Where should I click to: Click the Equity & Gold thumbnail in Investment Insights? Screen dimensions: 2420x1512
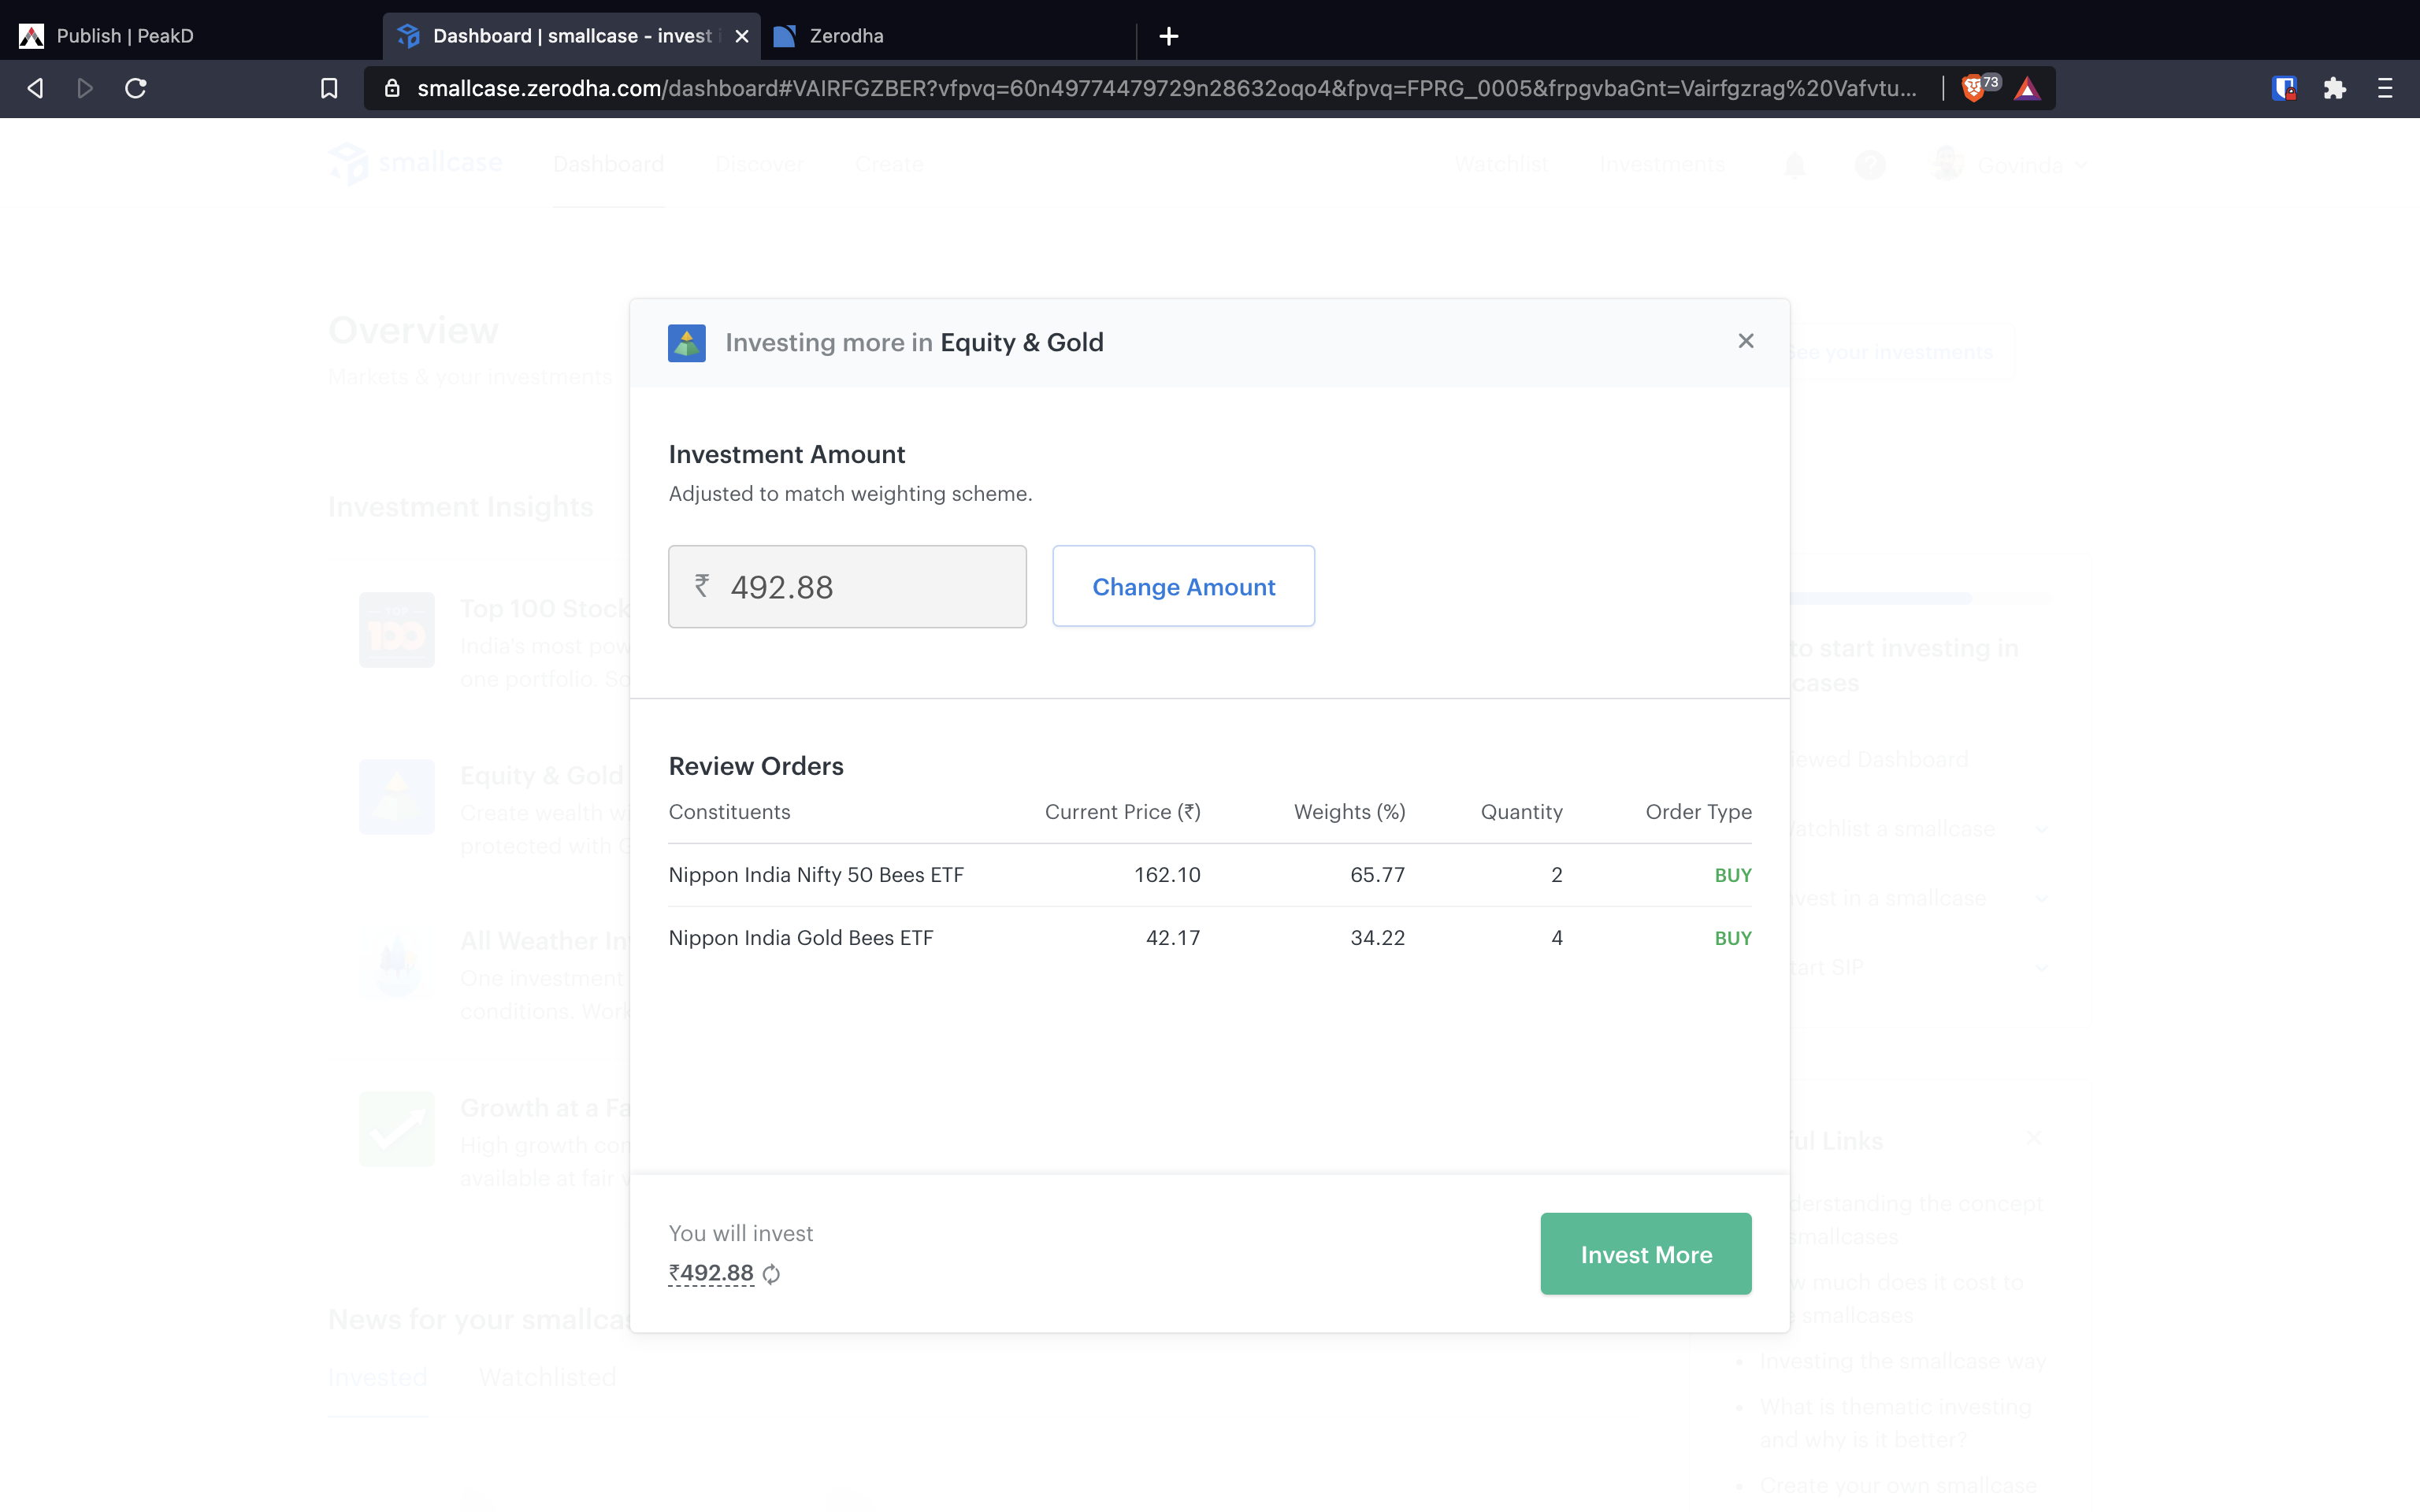pos(396,797)
